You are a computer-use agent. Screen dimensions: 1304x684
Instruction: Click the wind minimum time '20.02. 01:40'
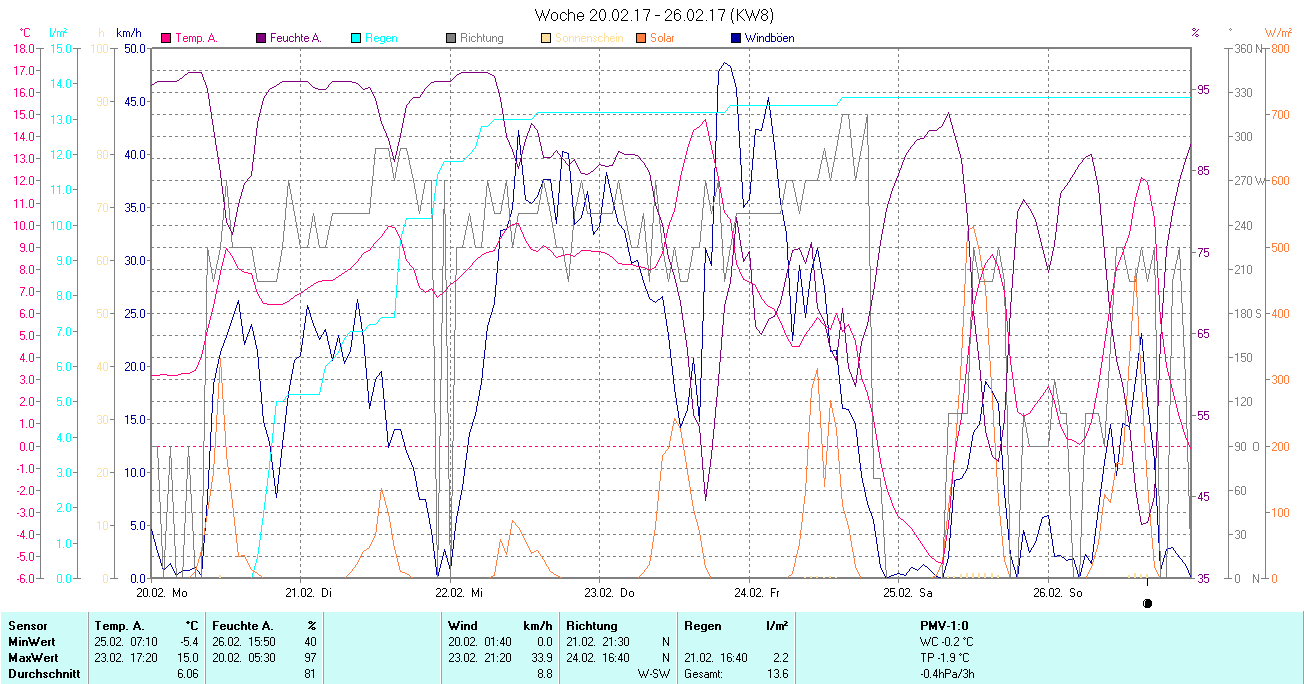coord(478,641)
